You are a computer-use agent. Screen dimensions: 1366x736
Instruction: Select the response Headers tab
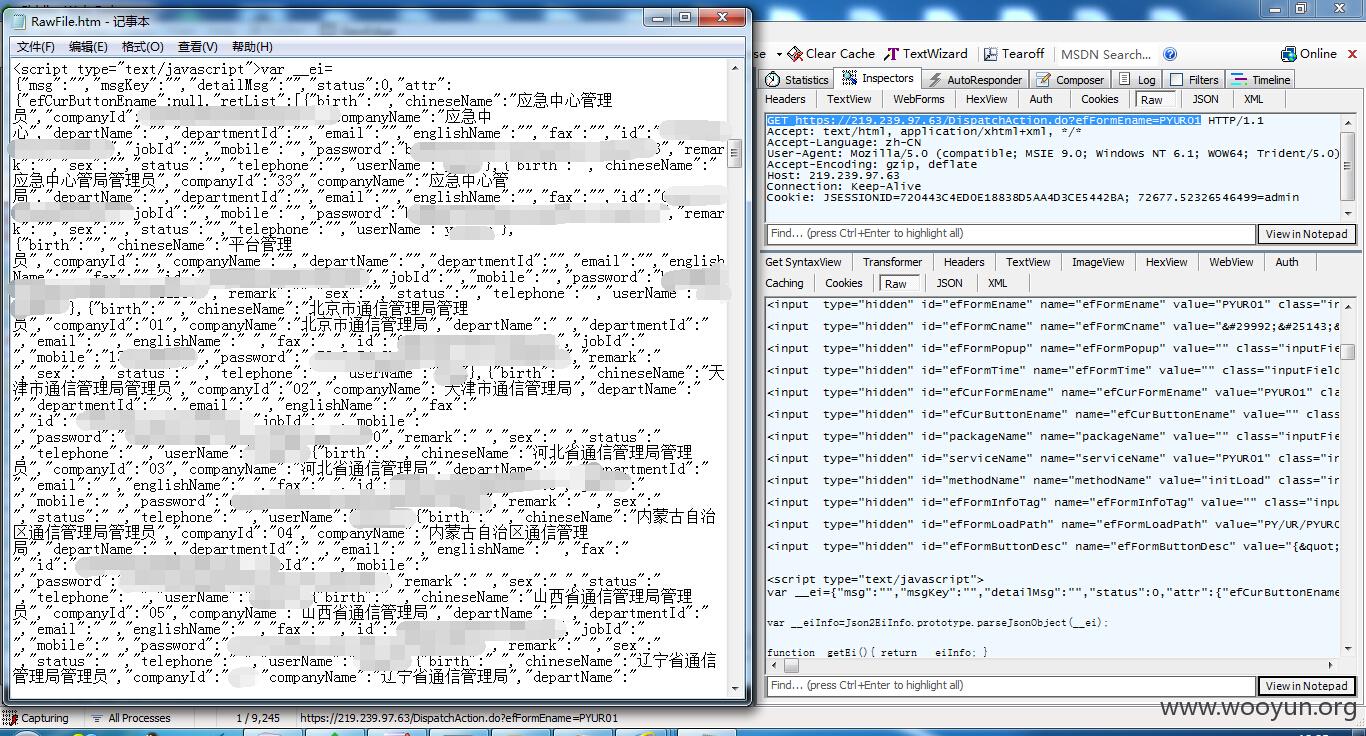[964, 262]
